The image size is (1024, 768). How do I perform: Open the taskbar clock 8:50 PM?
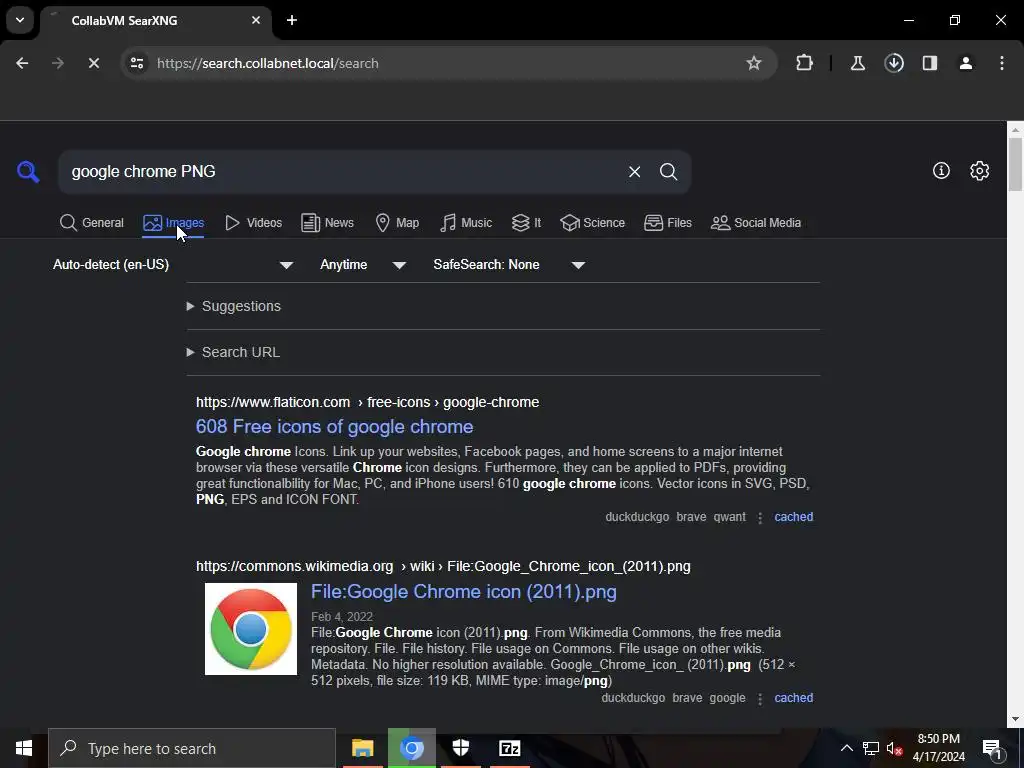(938, 748)
